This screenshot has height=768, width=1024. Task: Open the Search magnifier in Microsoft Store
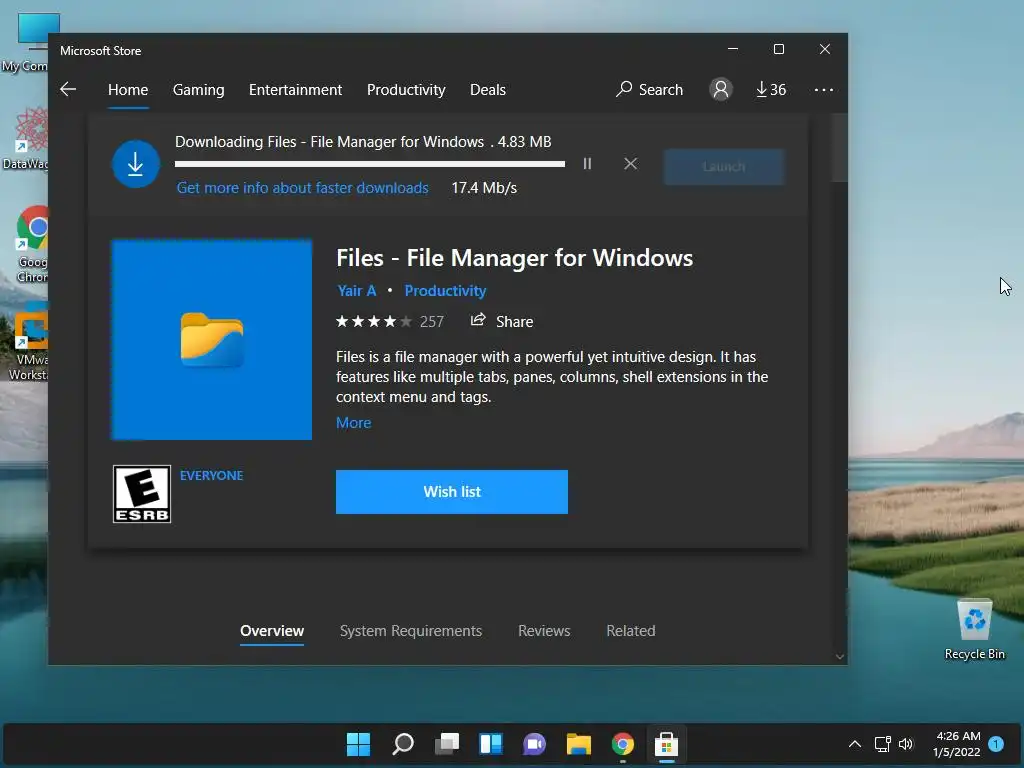click(649, 89)
